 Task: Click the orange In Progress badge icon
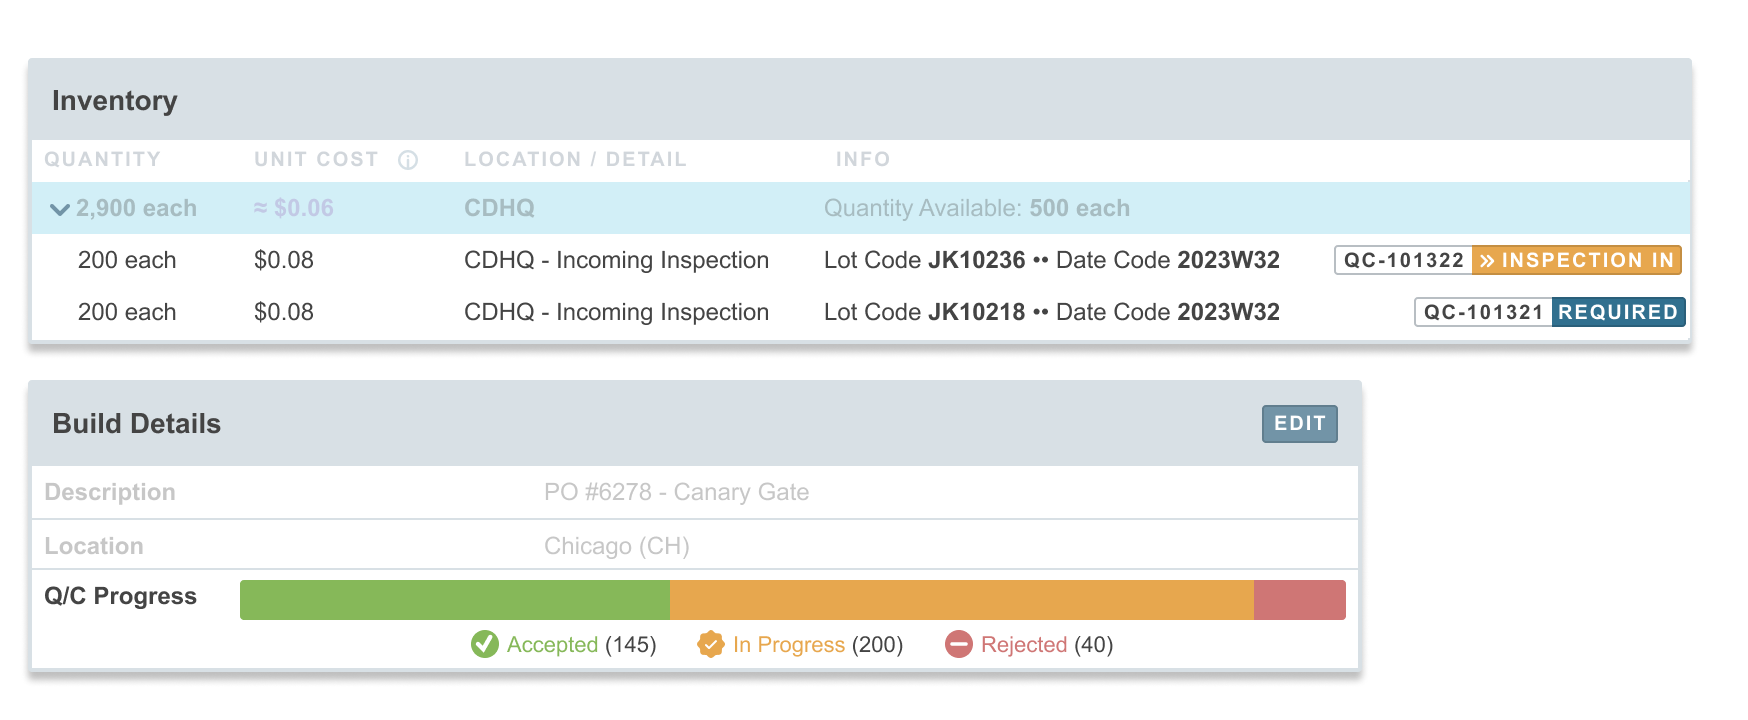click(x=711, y=644)
